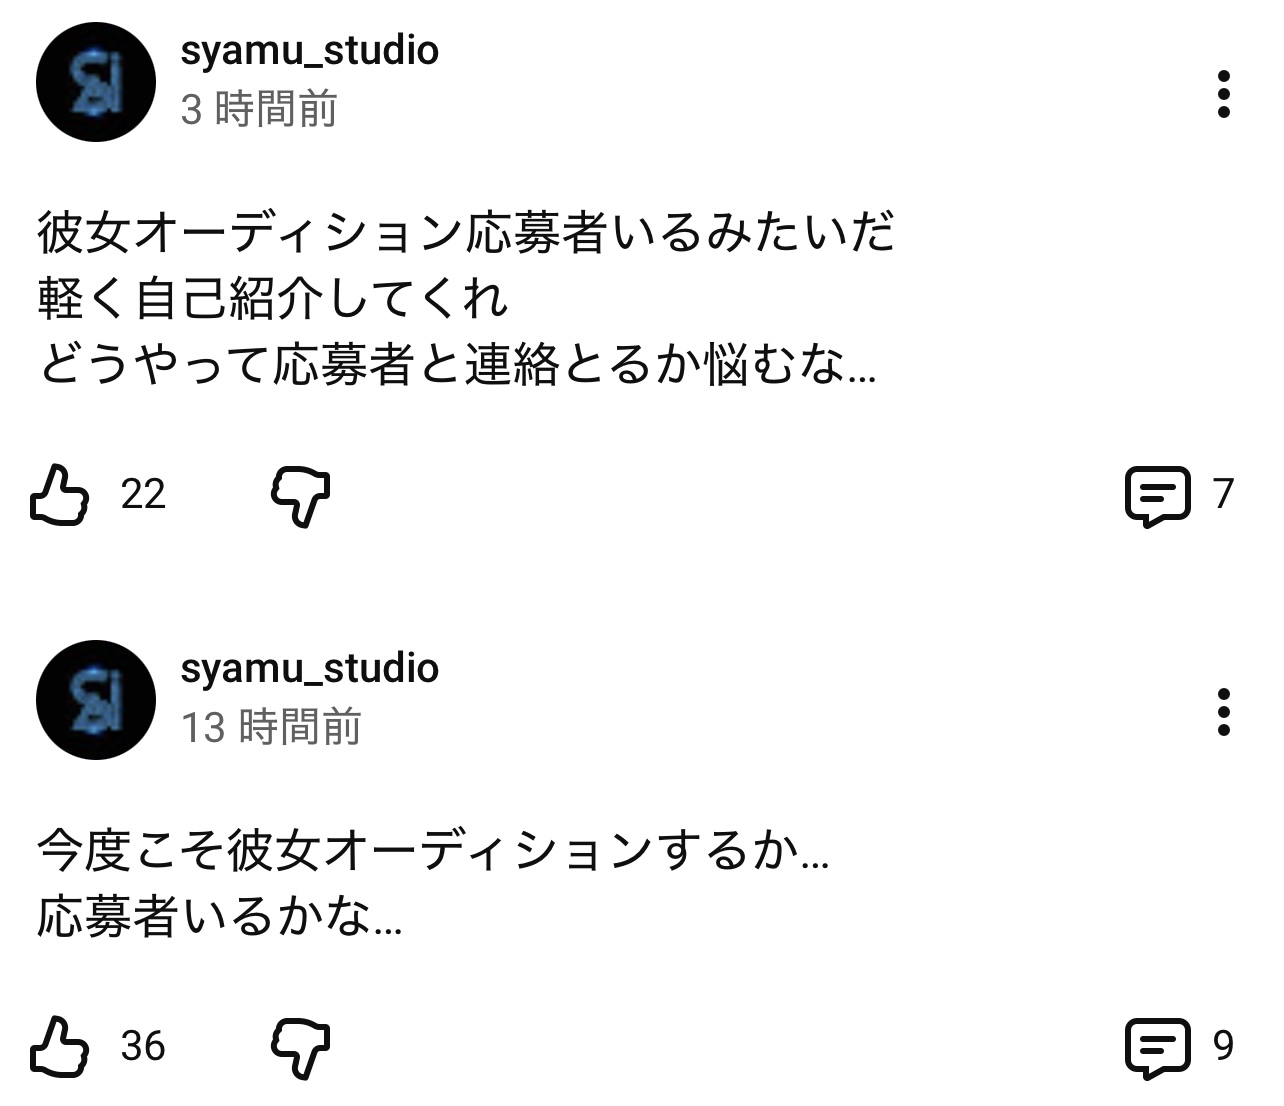
Task: Open comments on the post with 9 replies
Action: [1158, 1047]
